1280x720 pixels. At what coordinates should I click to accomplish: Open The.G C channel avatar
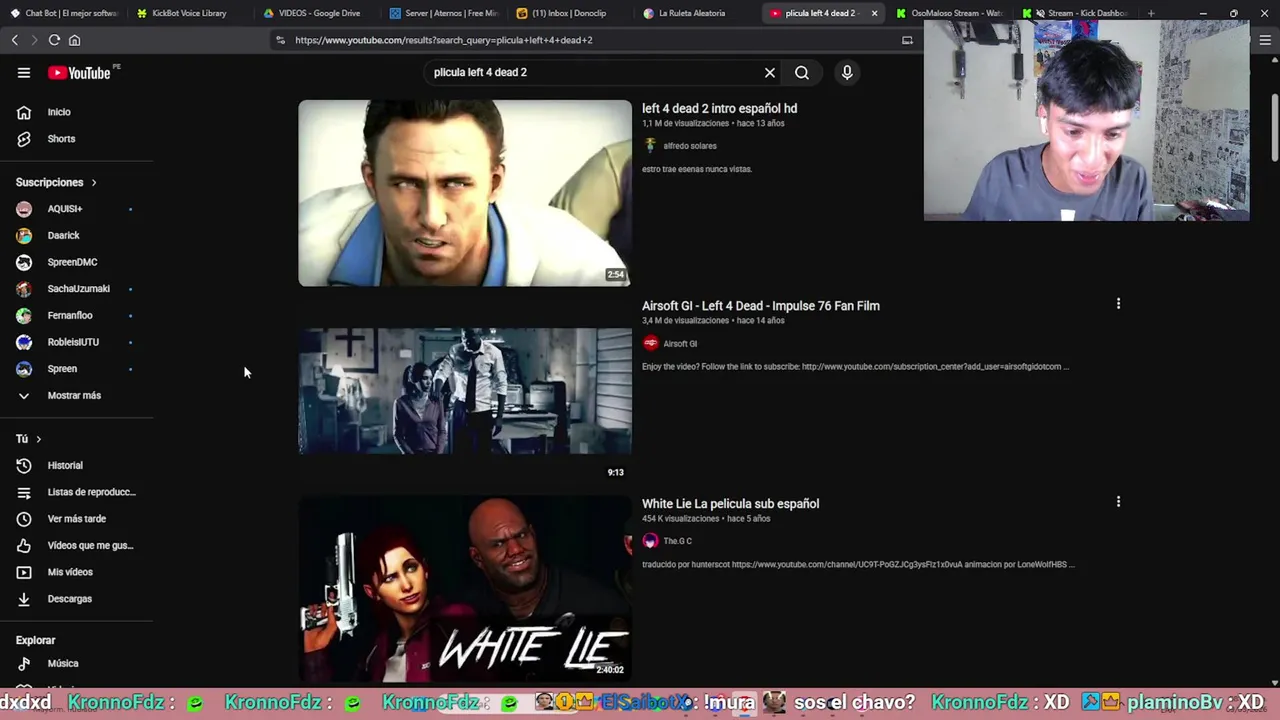tap(650, 541)
